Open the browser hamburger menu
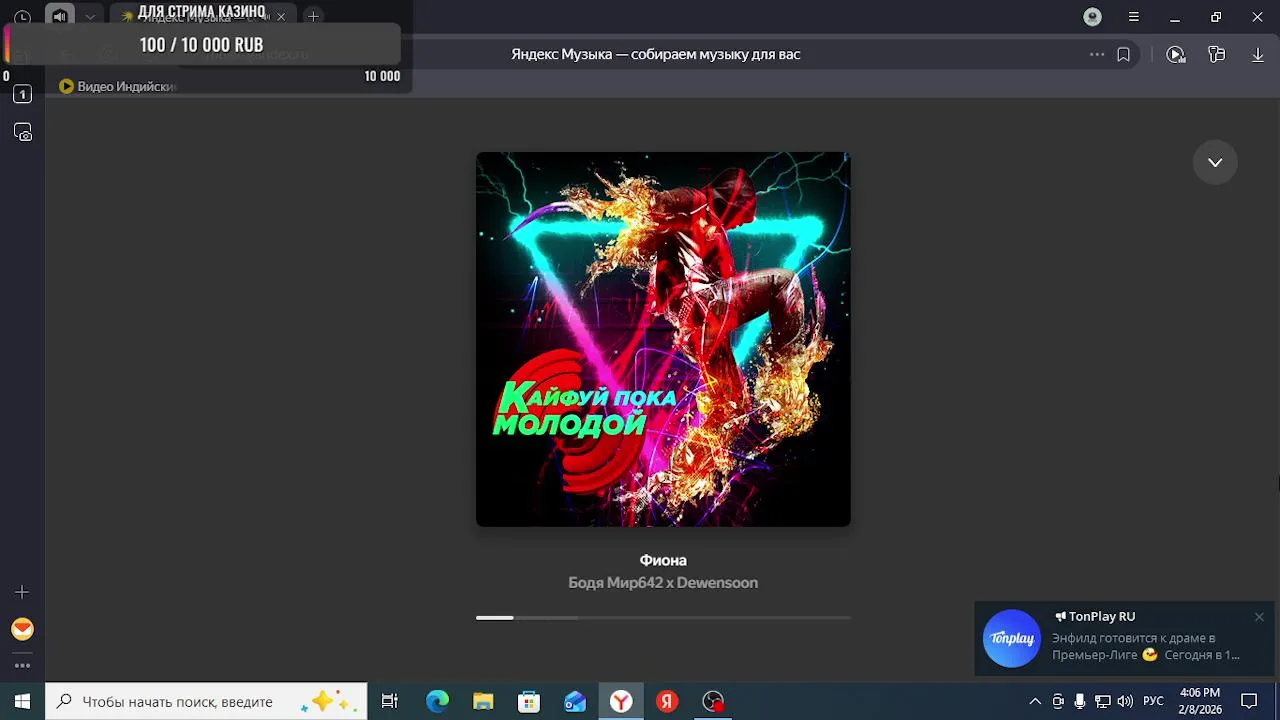Screen dimensions: 1280x720 point(1134,17)
